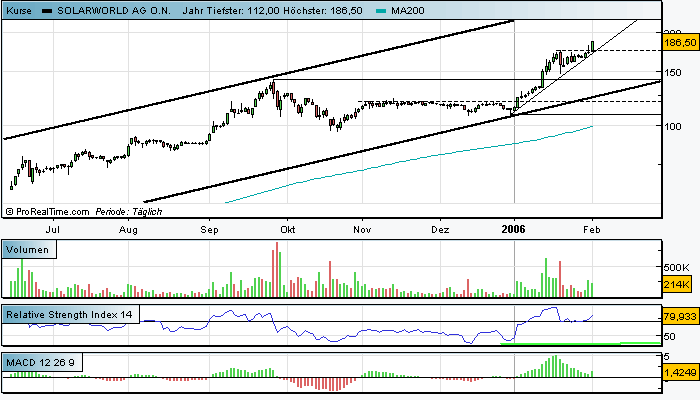700x400 pixels.
Task: Click the teal MA200 legend swatch
Action: pos(381,11)
